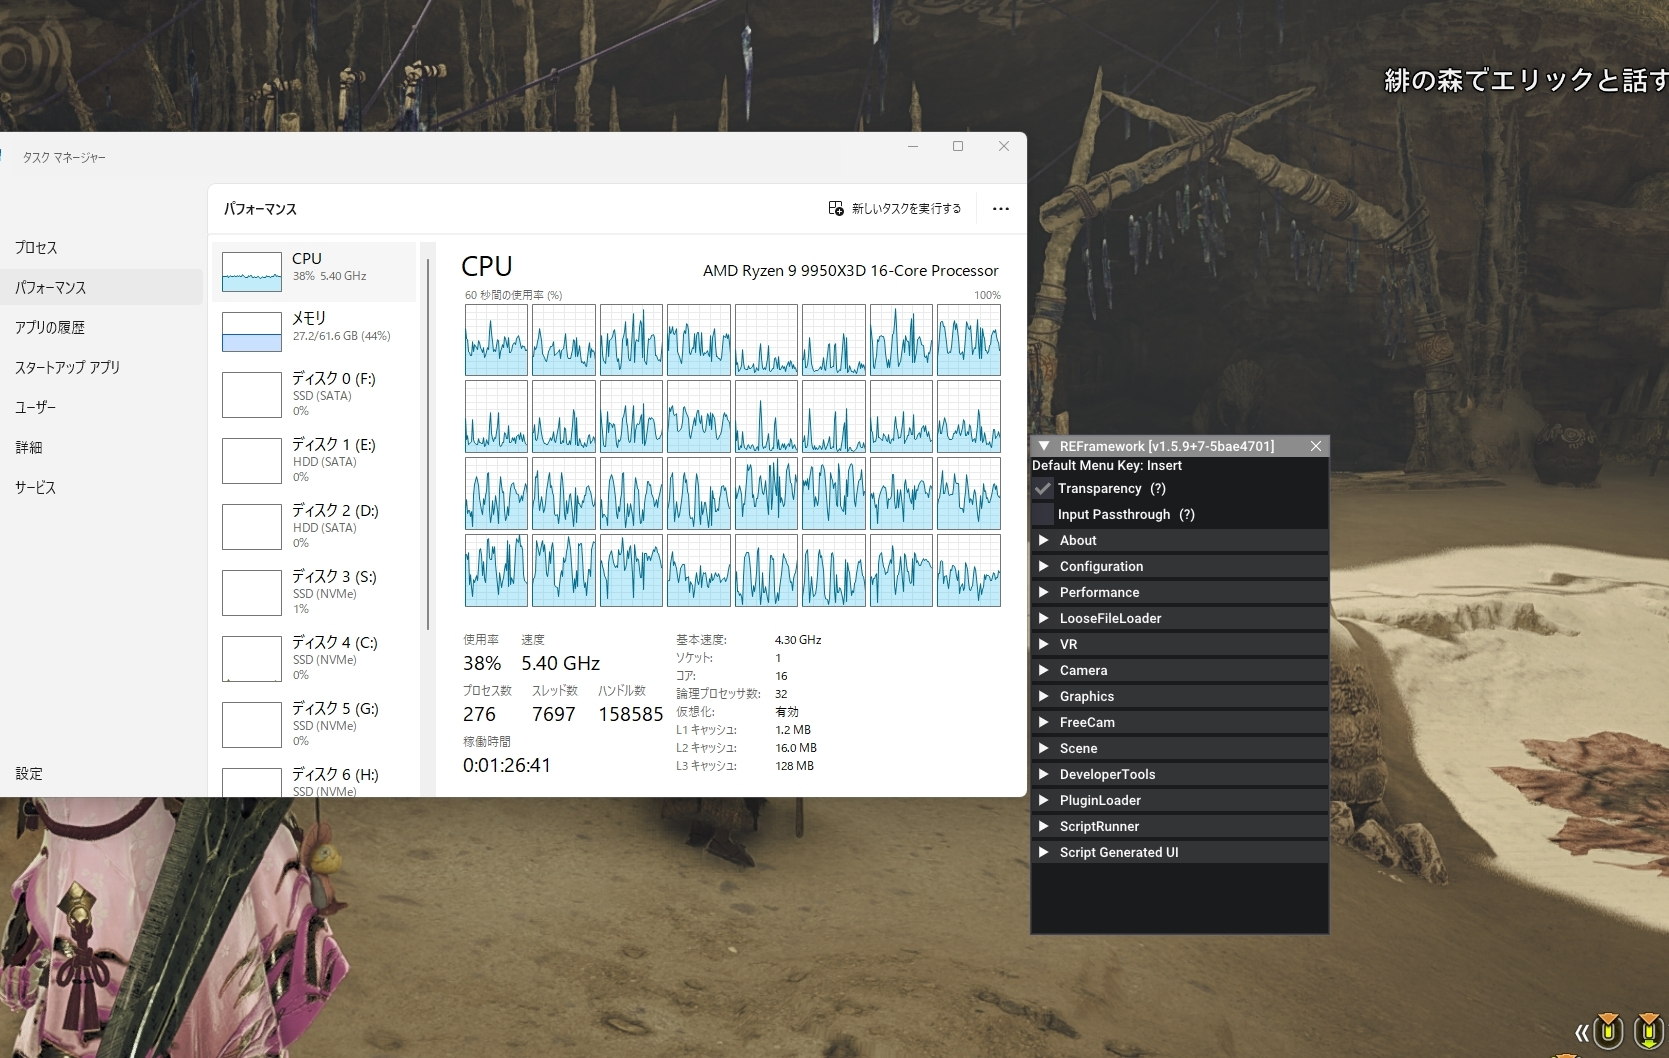Viewport: 1669px width, 1058px height.
Task: Select ディスク 3 (S:) entry
Action: point(314,592)
